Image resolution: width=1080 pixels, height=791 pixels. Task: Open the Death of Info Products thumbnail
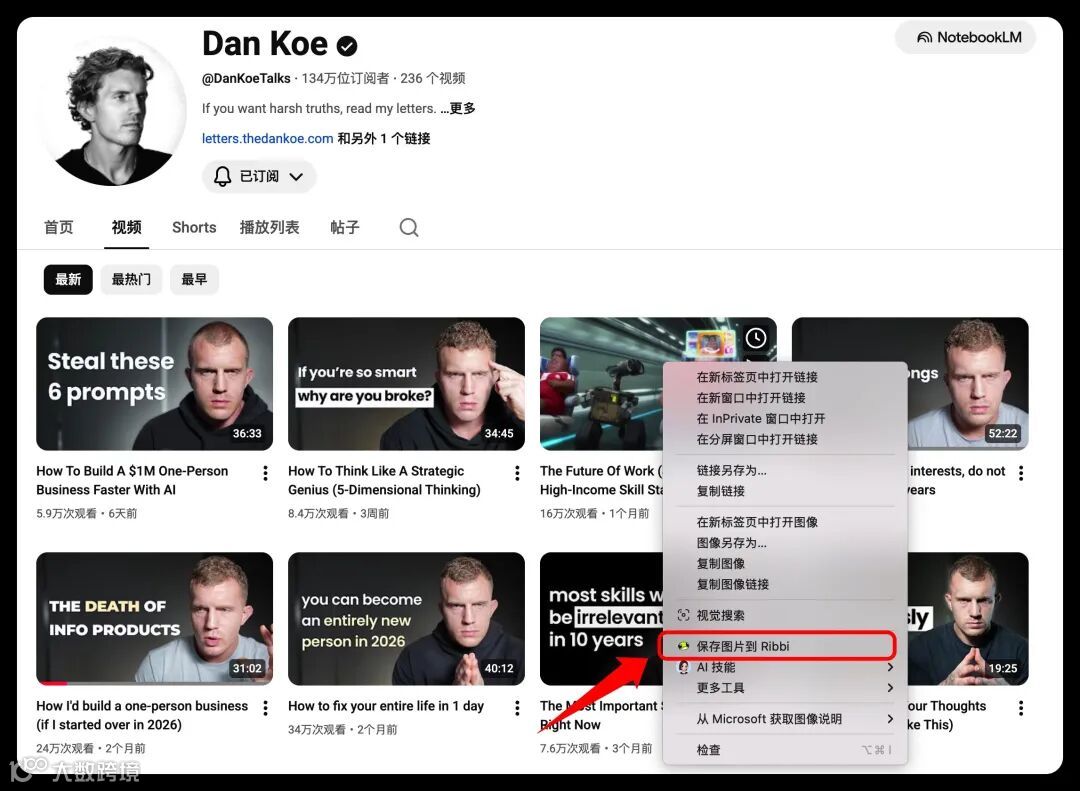(x=154, y=619)
